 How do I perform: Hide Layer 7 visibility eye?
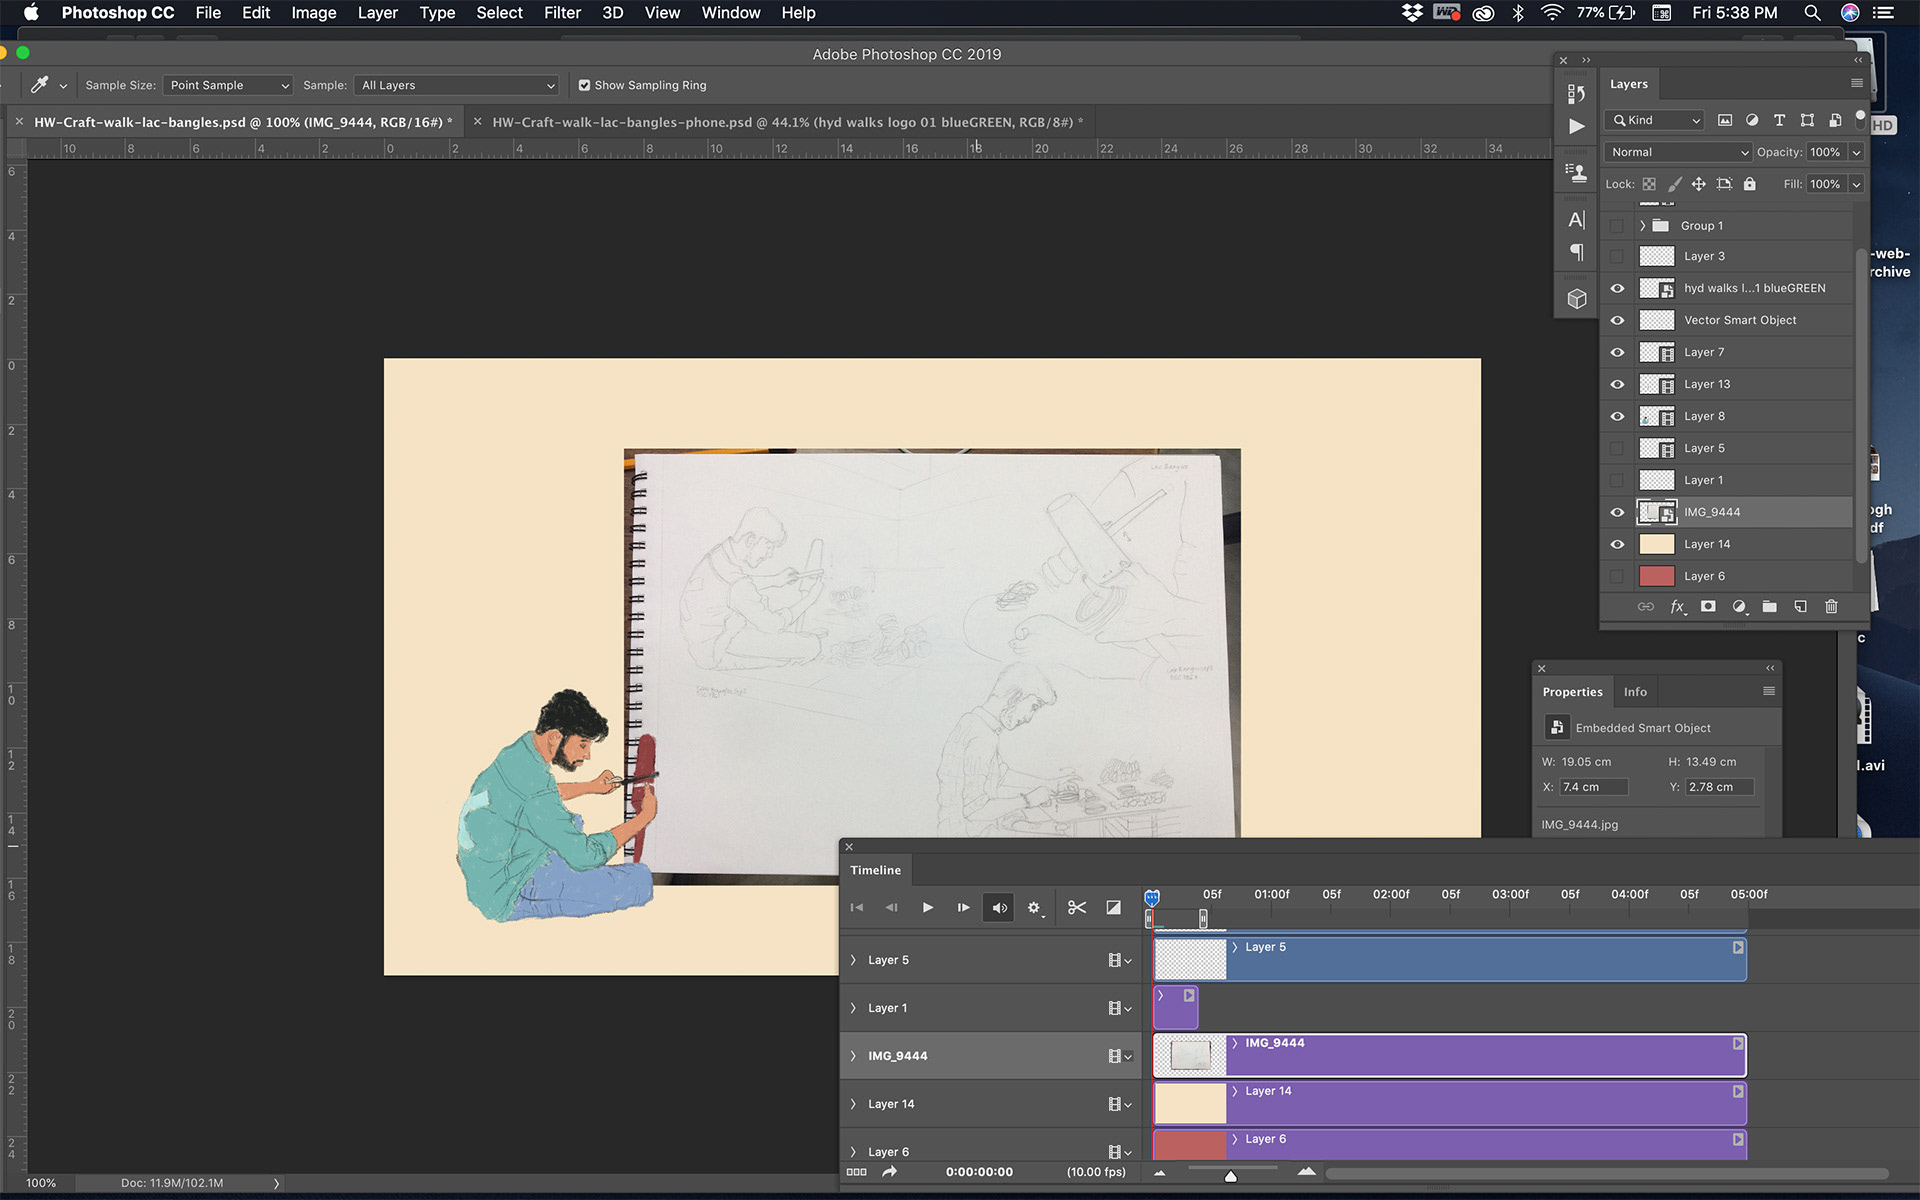pyautogui.click(x=1617, y=352)
